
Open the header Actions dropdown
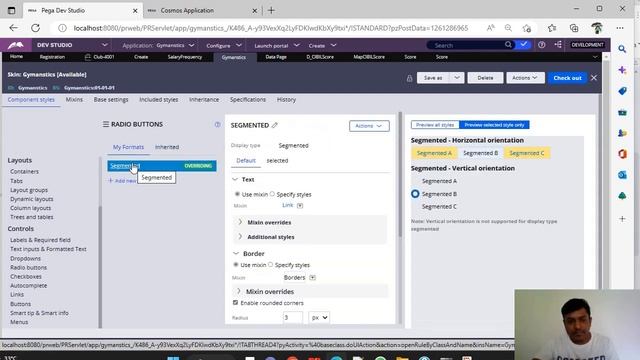(x=525, y=78)
